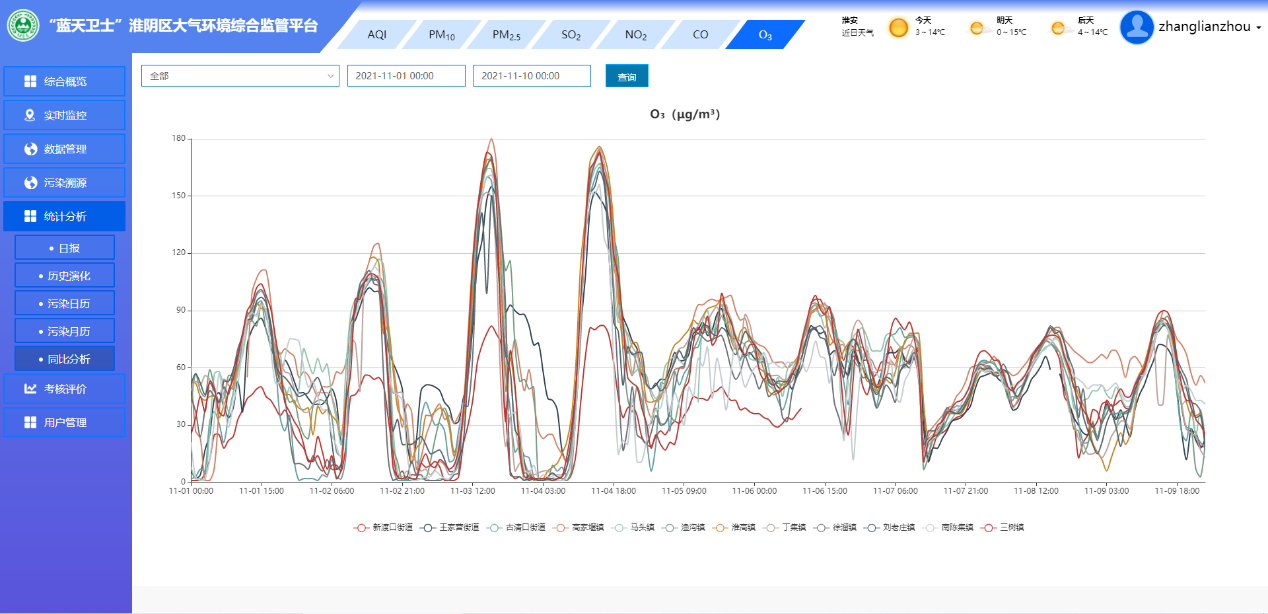Open the 全部 station dropdown
The height and width of the screenshot is (614, 1268).
pos(240,76)
